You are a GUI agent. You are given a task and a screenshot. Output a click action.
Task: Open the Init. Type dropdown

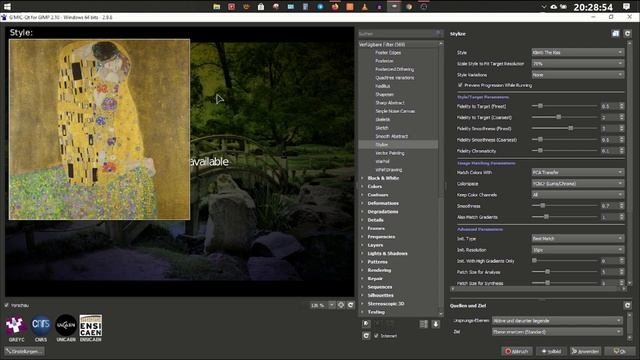point(578,238)
